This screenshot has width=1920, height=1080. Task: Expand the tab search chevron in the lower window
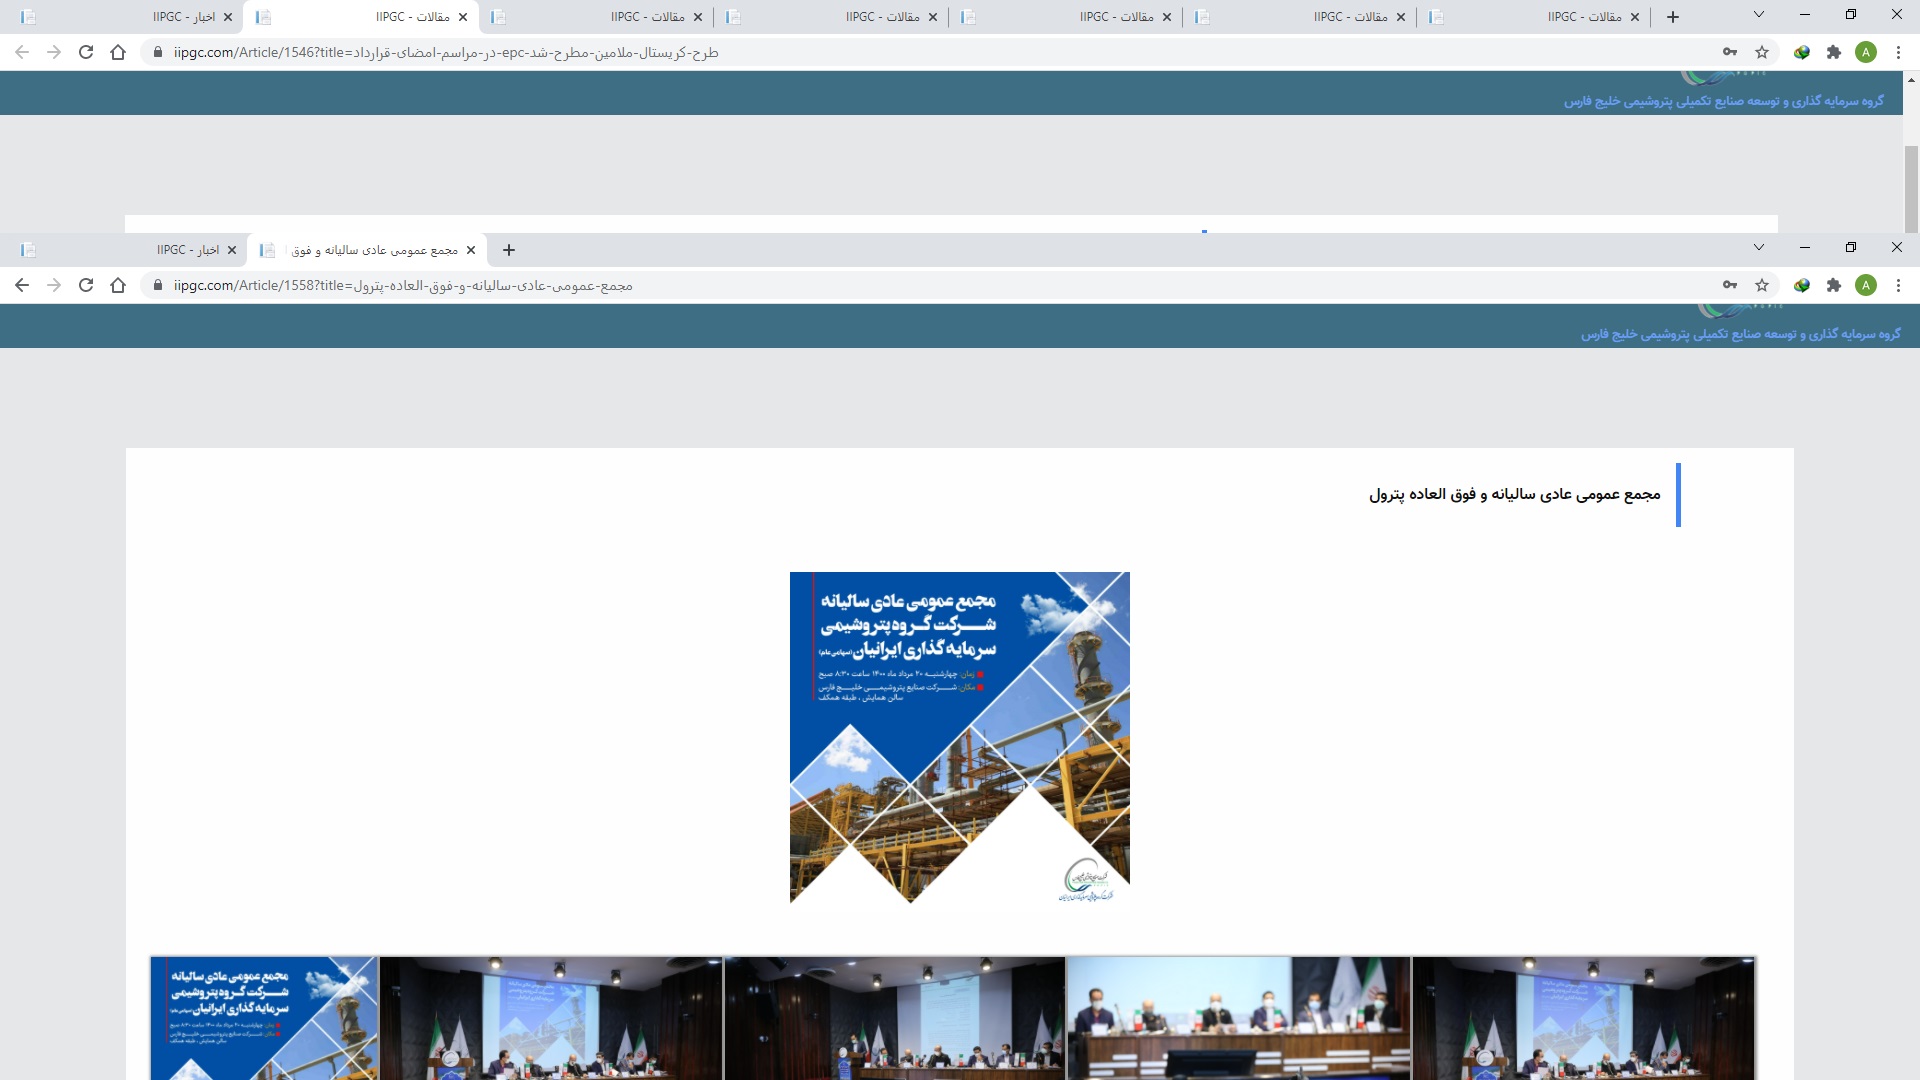[x=1759, y=247]
